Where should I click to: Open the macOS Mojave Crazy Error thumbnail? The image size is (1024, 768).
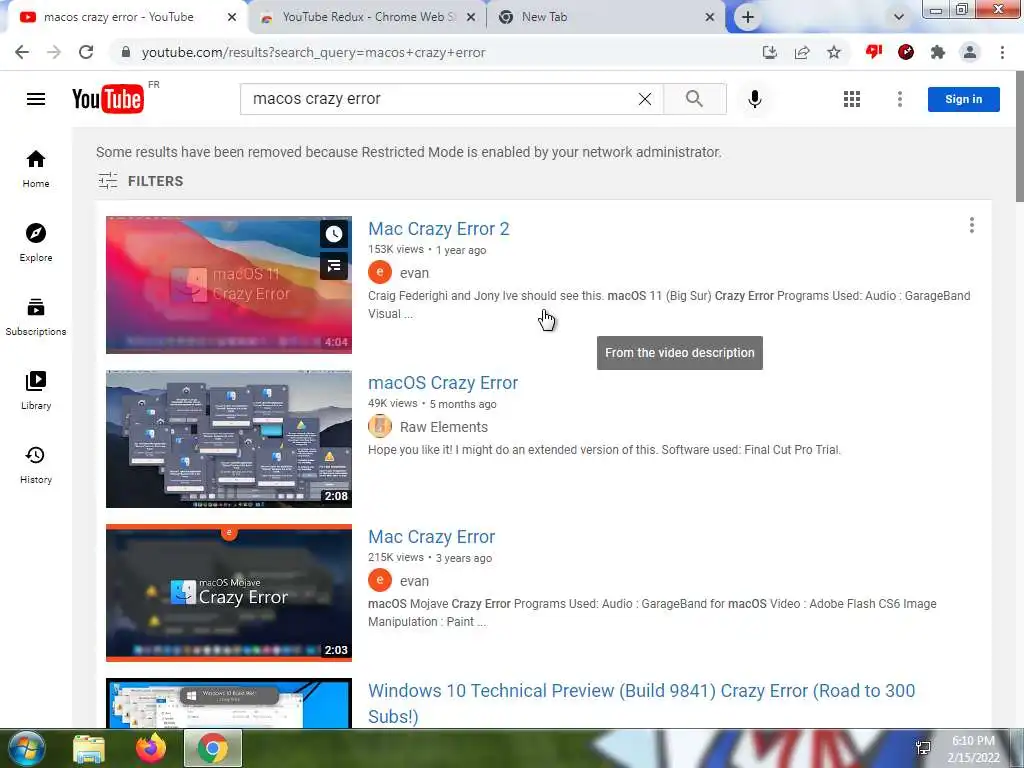click(229, 593)
